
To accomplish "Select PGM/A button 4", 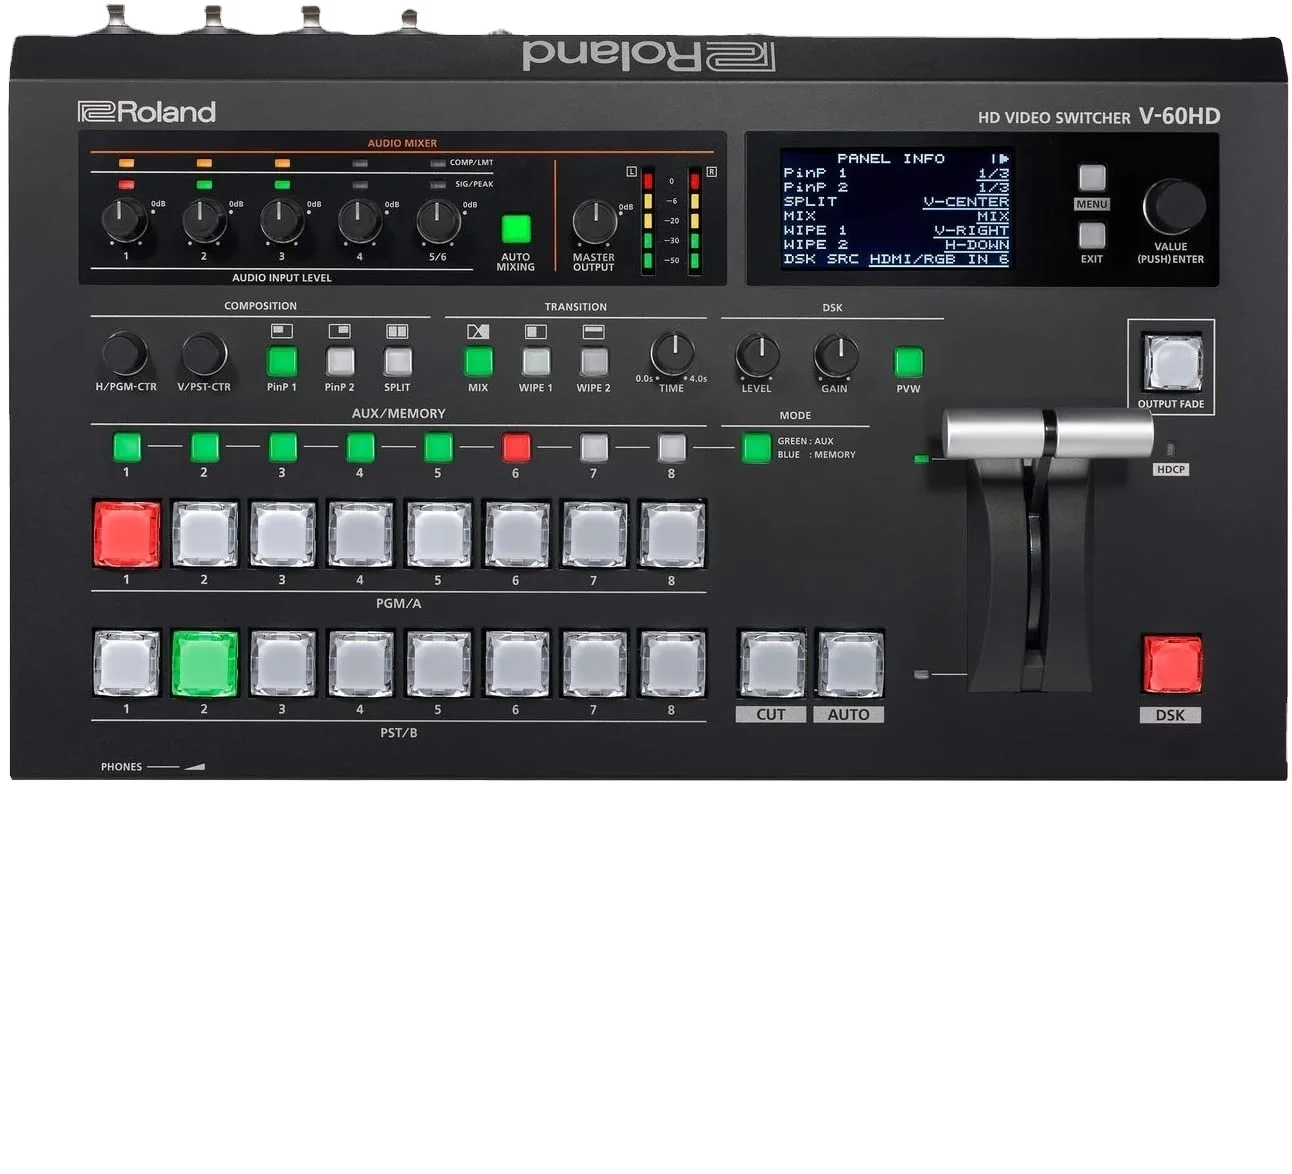I will 360,534.
